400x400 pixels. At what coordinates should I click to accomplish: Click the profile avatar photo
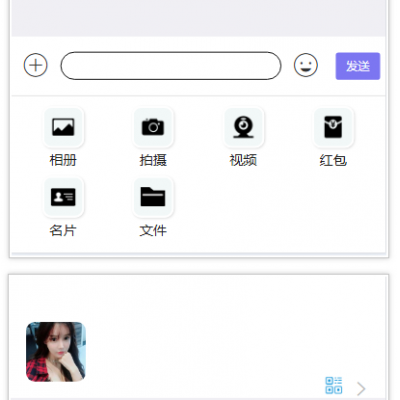click(x=56, y=352)
